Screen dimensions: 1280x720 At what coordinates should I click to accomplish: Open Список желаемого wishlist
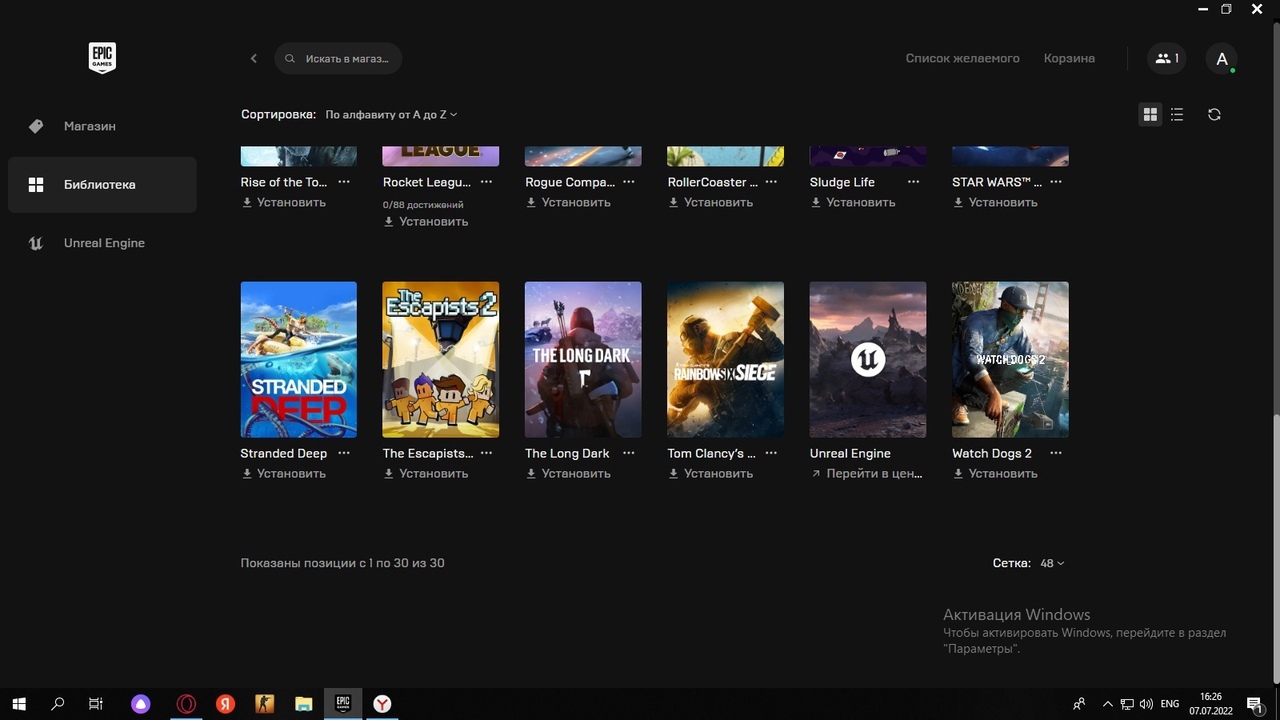[x=962, y=58]
